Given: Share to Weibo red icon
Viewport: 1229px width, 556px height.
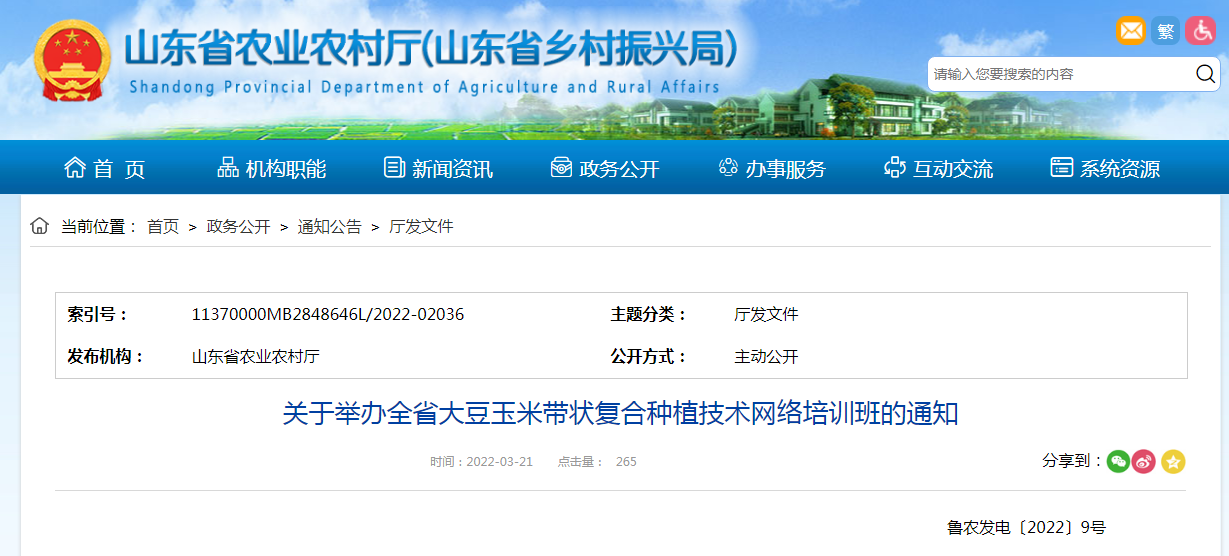Looking at the screenshot, I should coord(1144,461).
